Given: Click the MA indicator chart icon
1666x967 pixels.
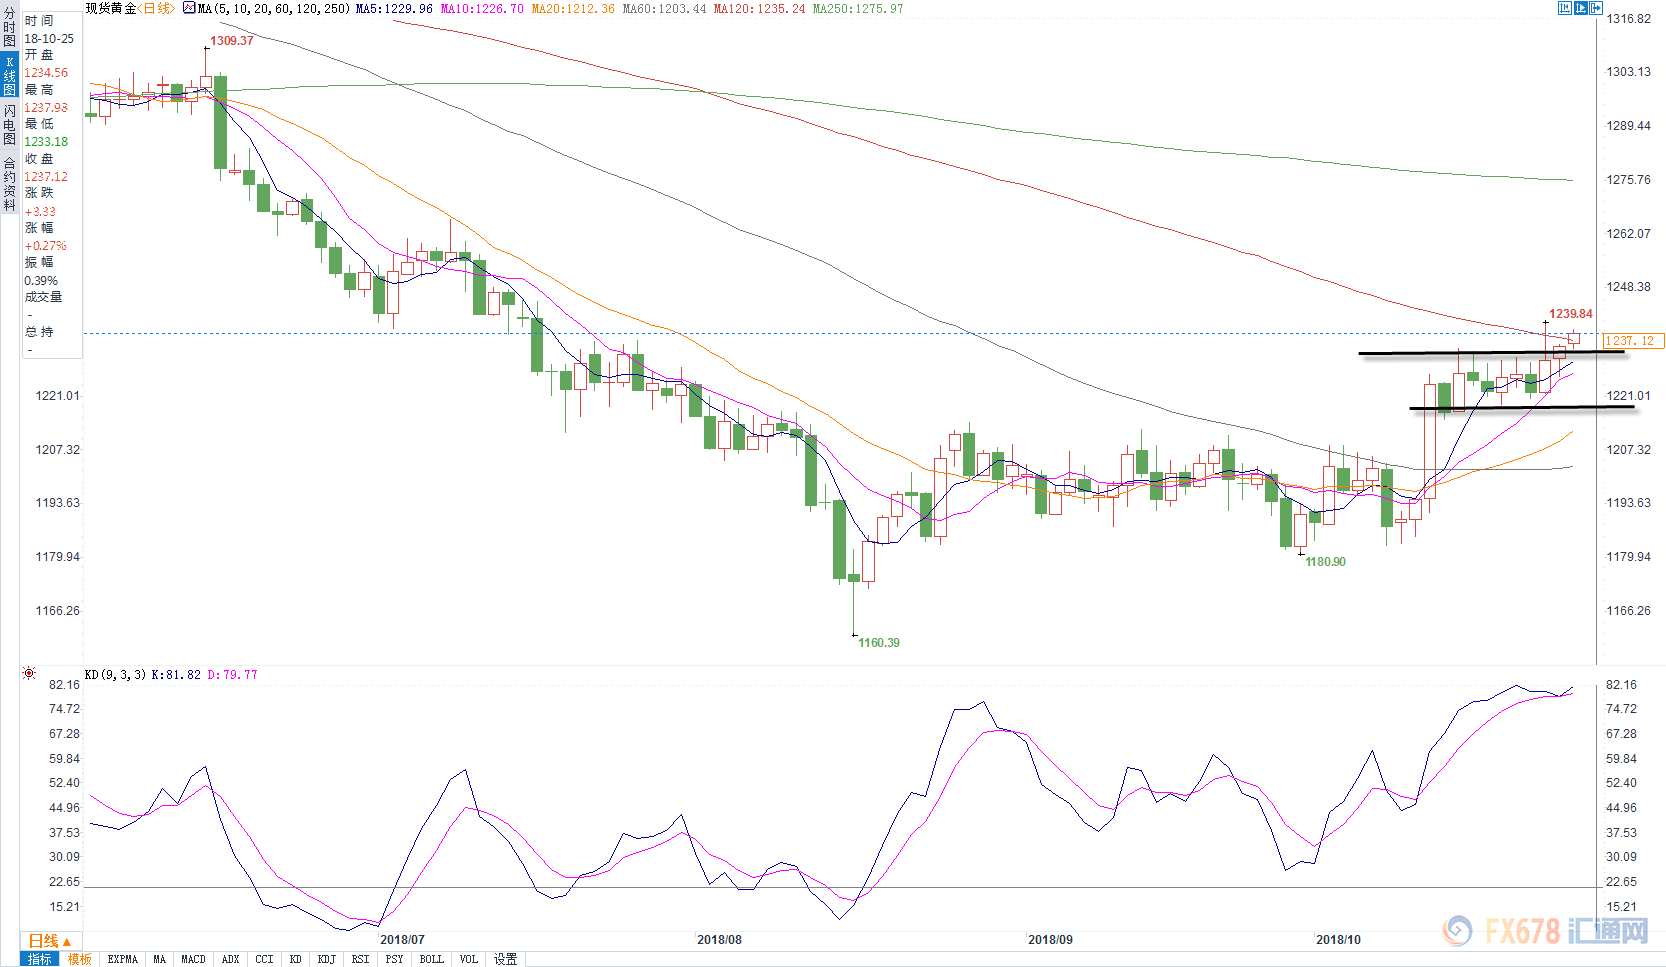Looking at the screenshot, I should [x=189, y=8].
